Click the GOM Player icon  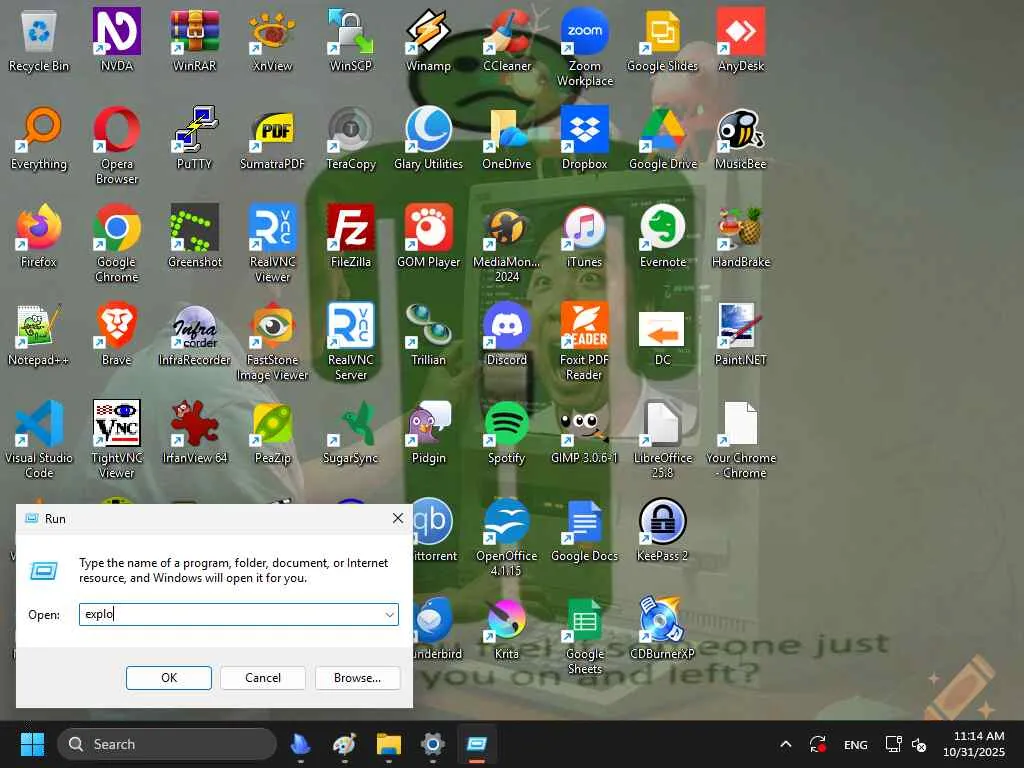click(428, 236)
